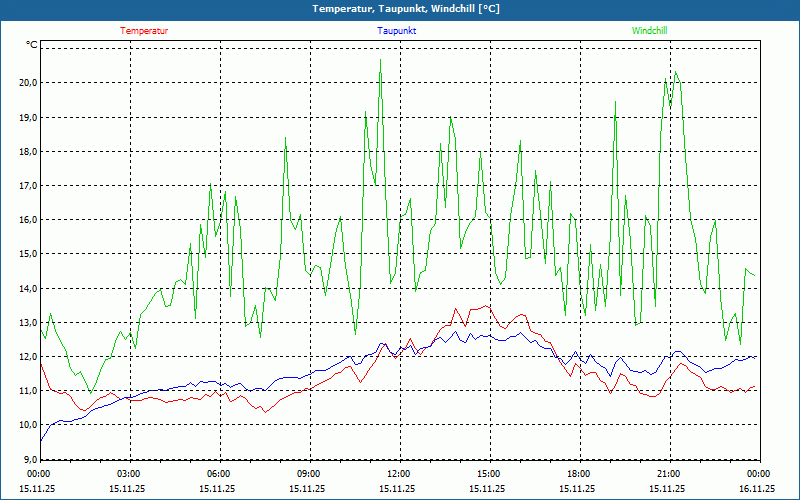
Task: Select the blue 'Taupunkt' legend label
Action: pyautogui.click(x=396, y=31)
